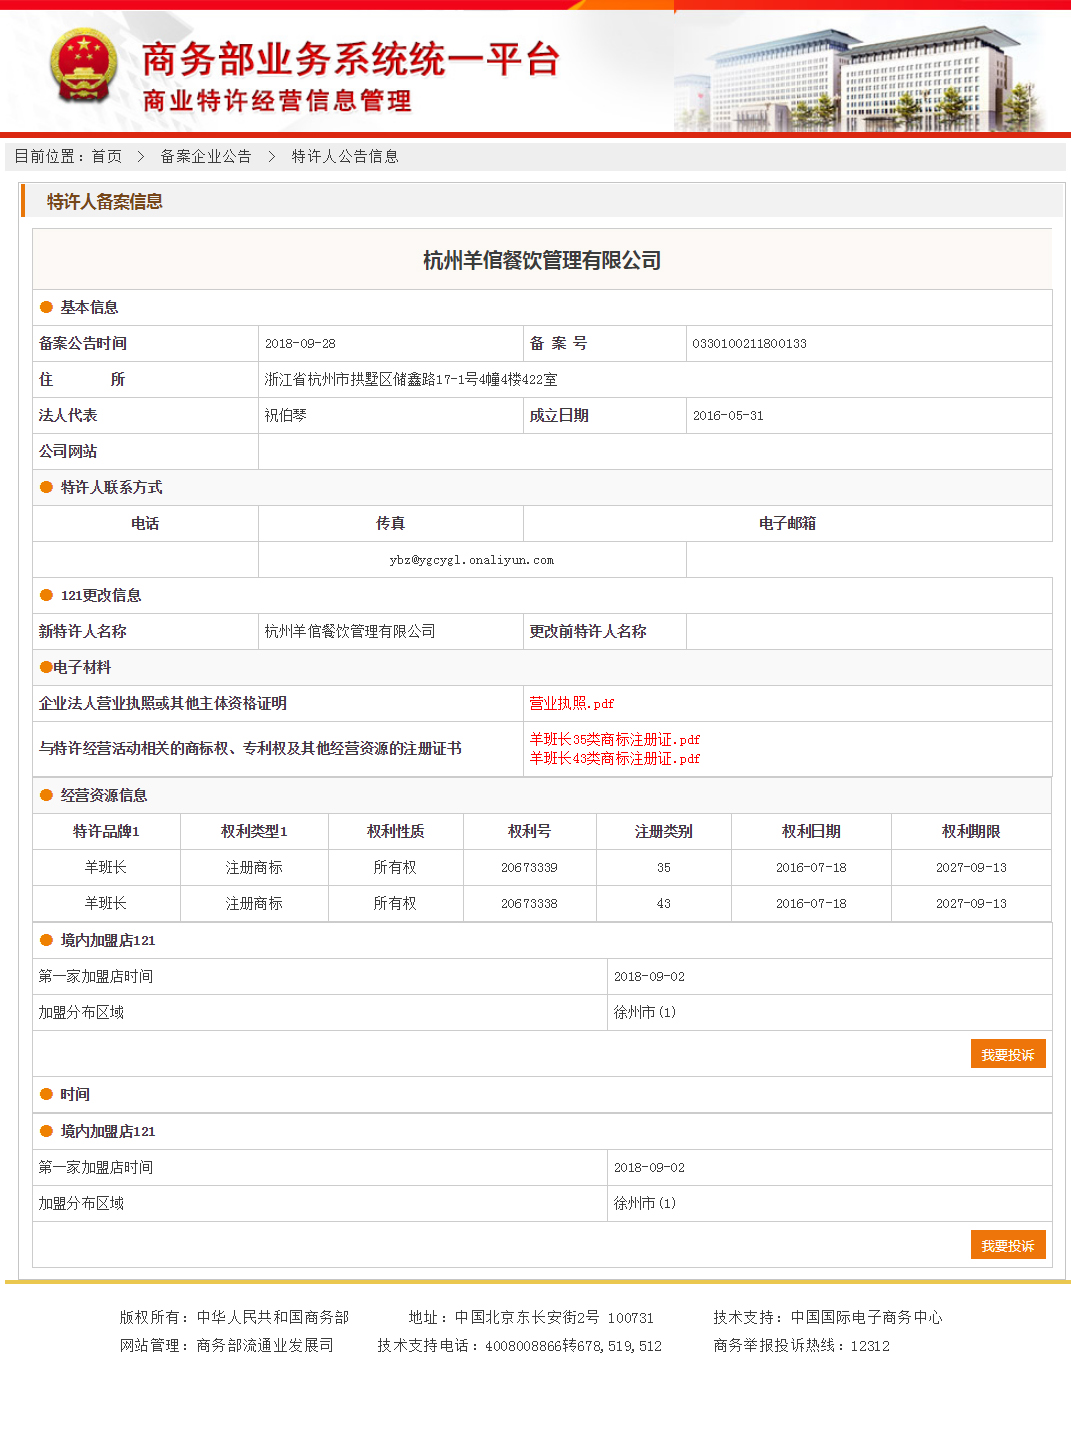Click the 基本信息 section orange bullet
Image resolution: width=1071 pixels, height=1438 pixels.
(46, 307)
